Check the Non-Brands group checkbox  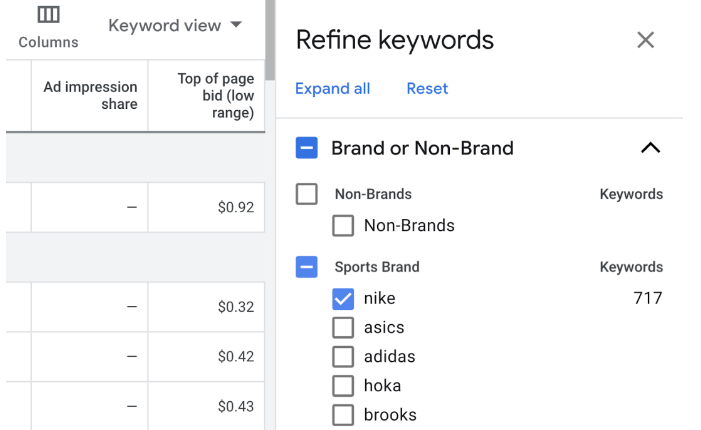pos(307,194)
